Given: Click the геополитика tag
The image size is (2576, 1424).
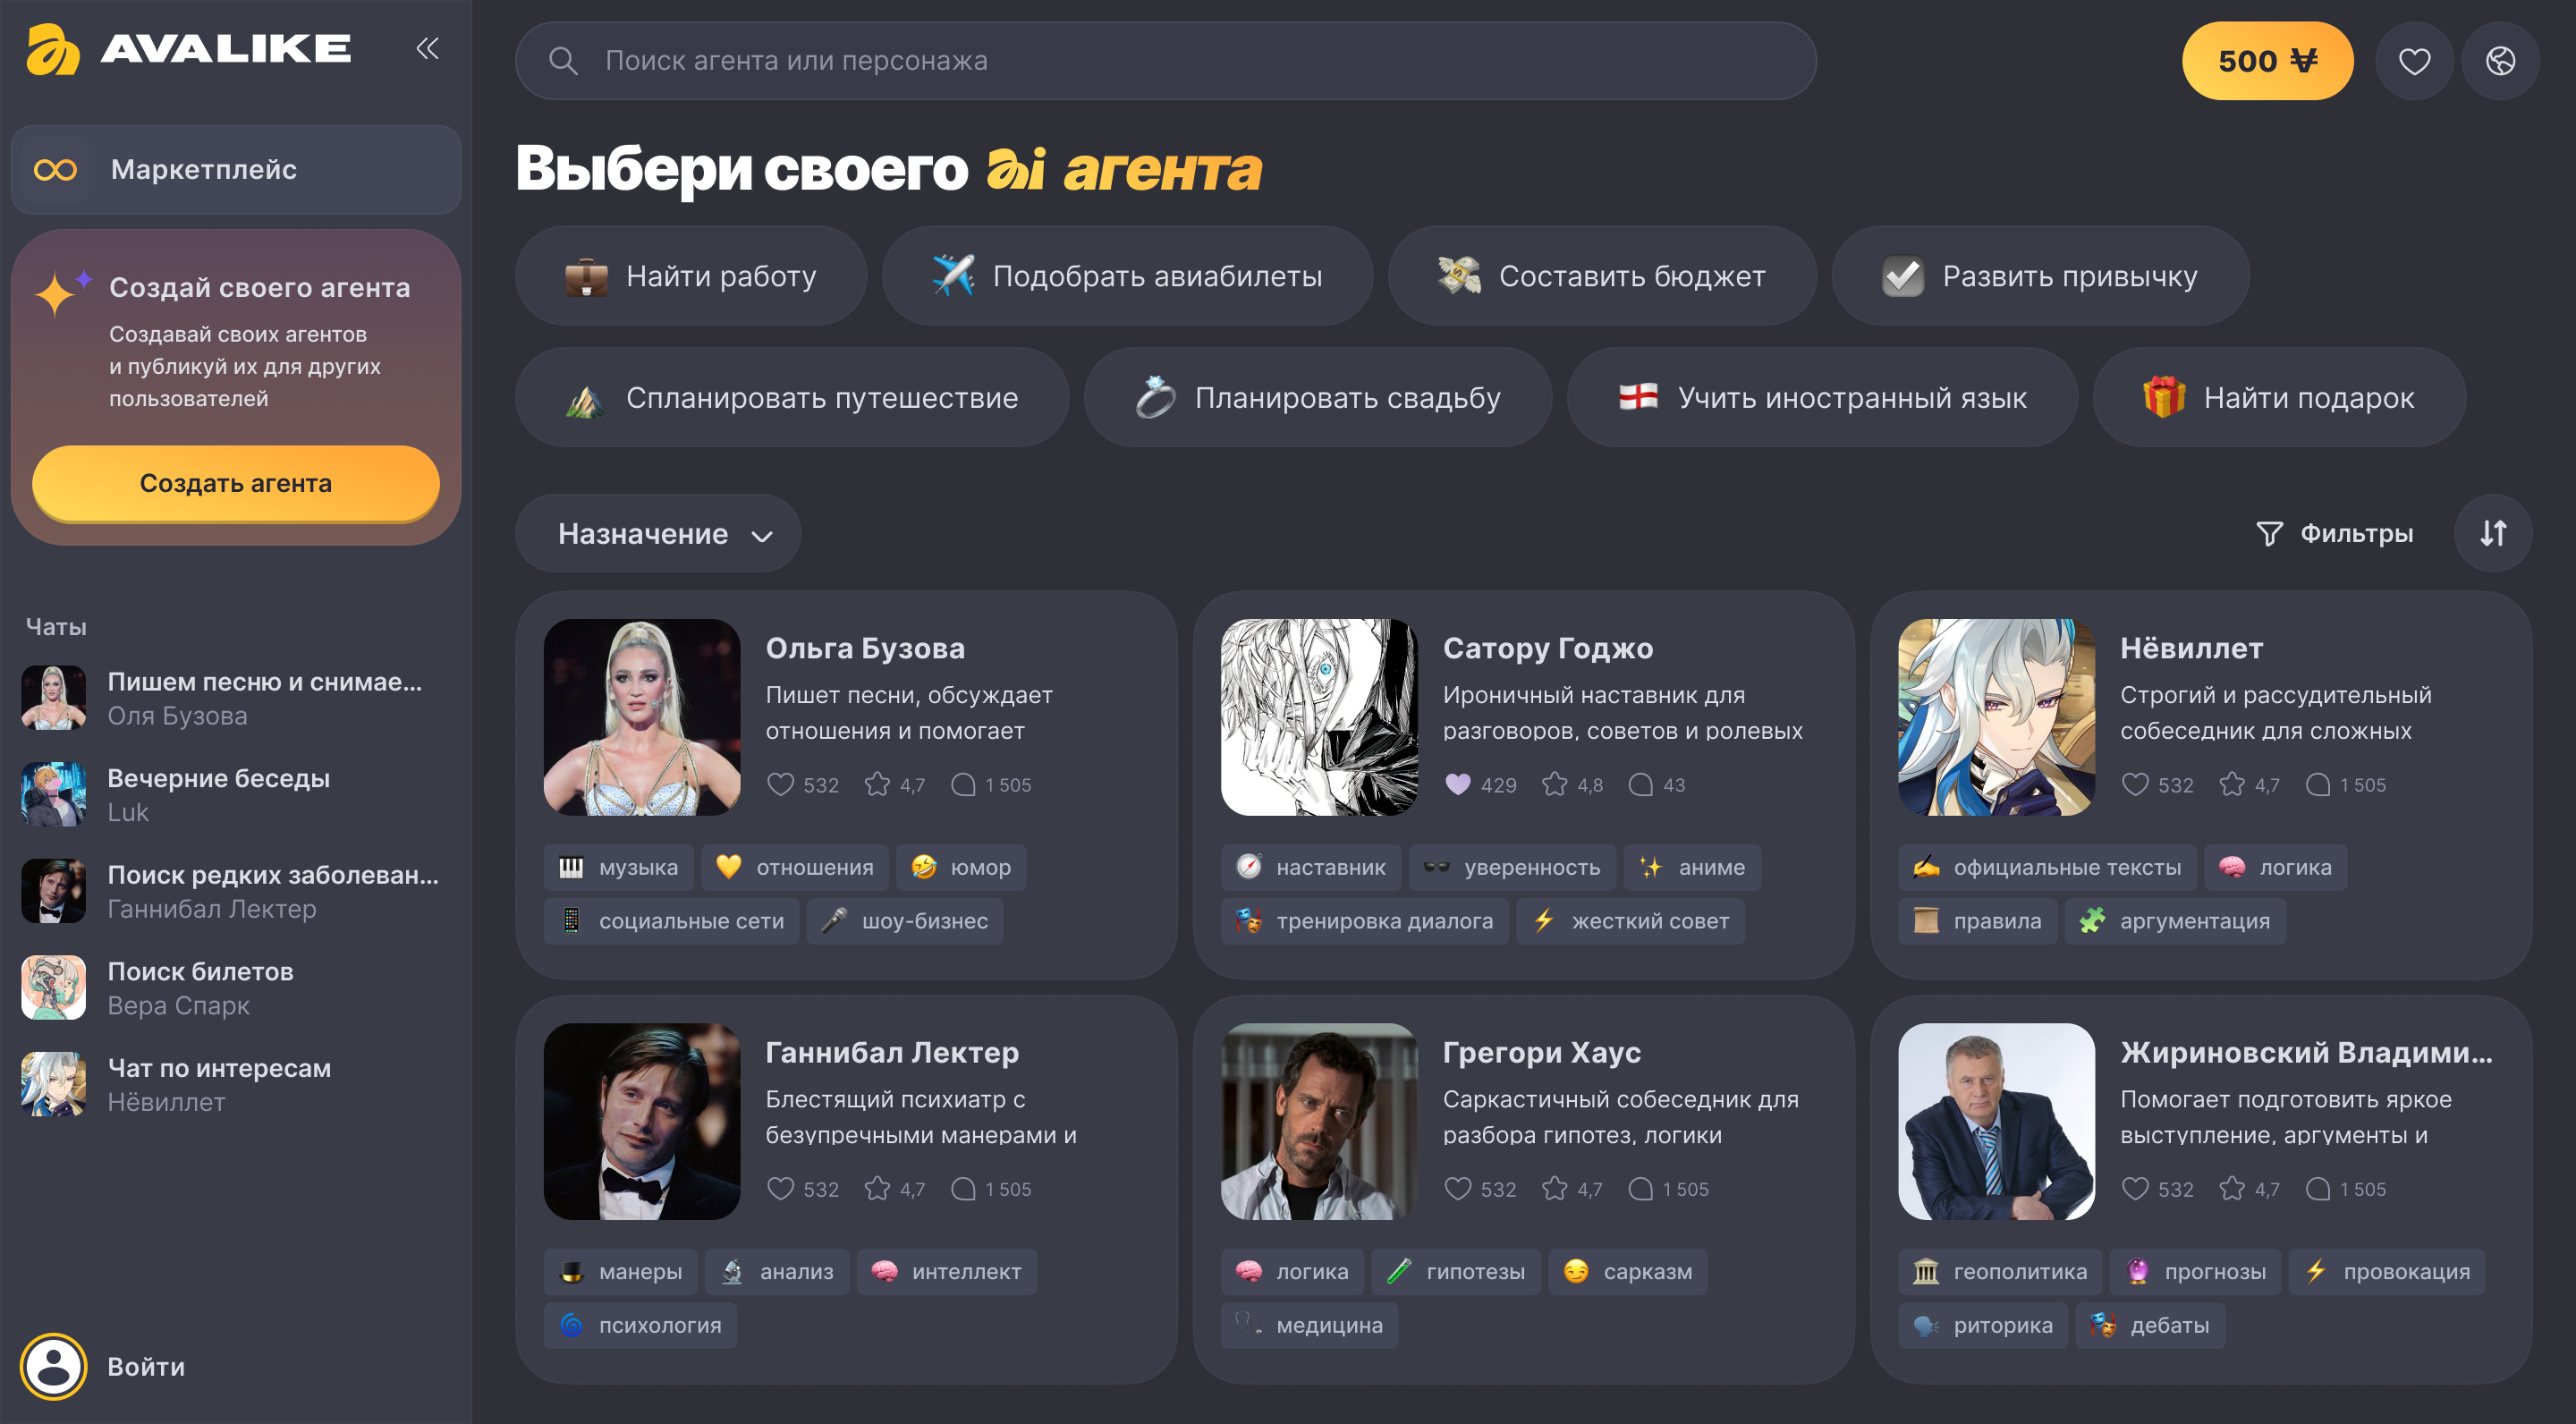Looking at the screenshot, I should click(x=2001, y=1271).
